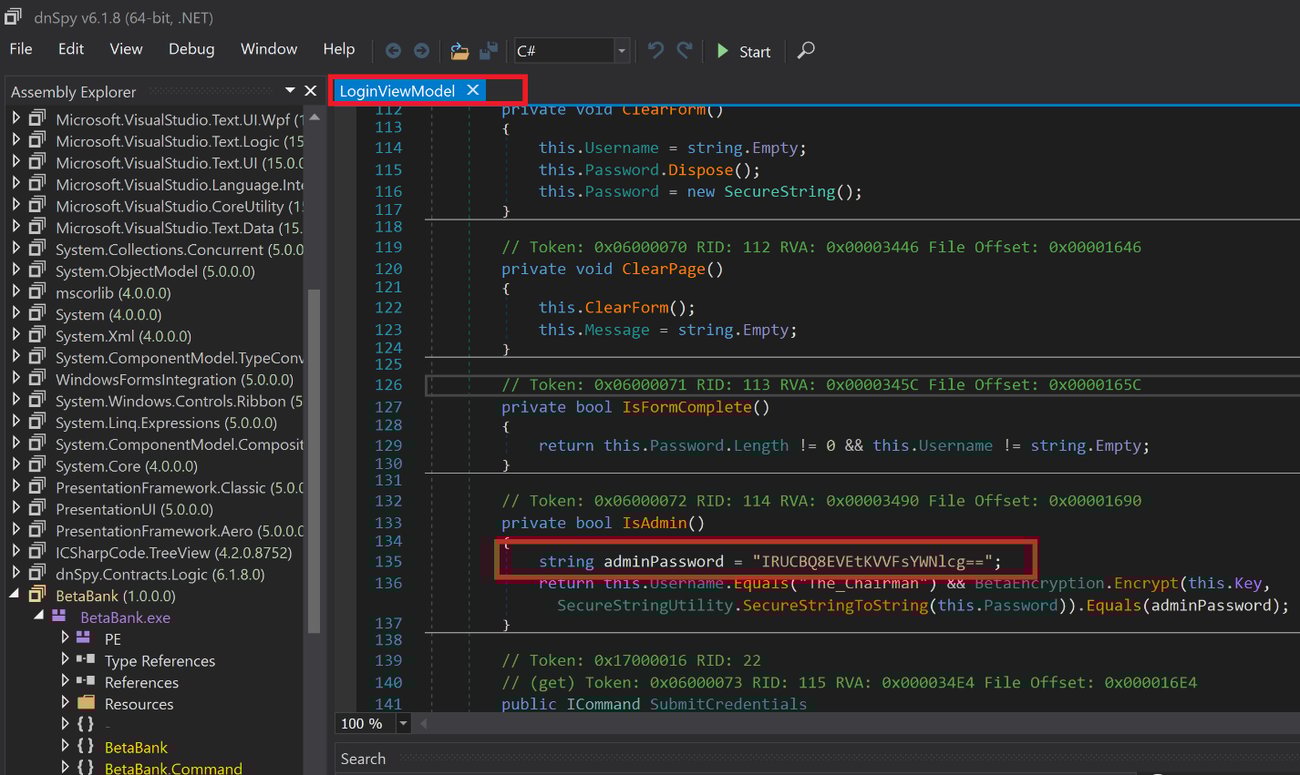
Task: Click the Open assembly icon
Action: [459, 50]
